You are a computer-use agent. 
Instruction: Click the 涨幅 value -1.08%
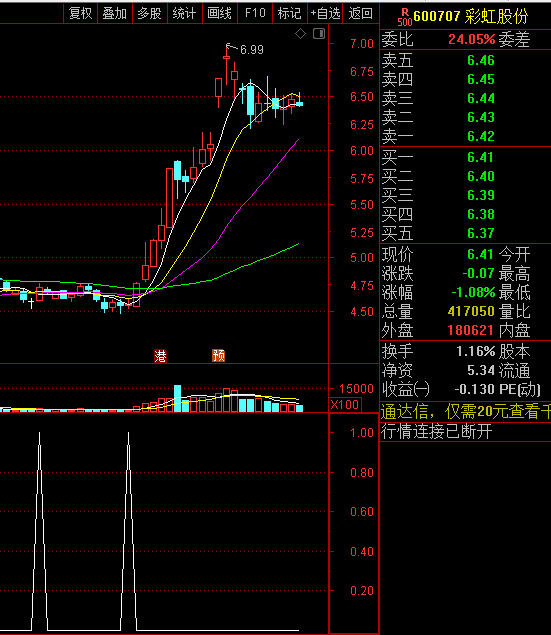pyautogui.click(x=473, y=292)
